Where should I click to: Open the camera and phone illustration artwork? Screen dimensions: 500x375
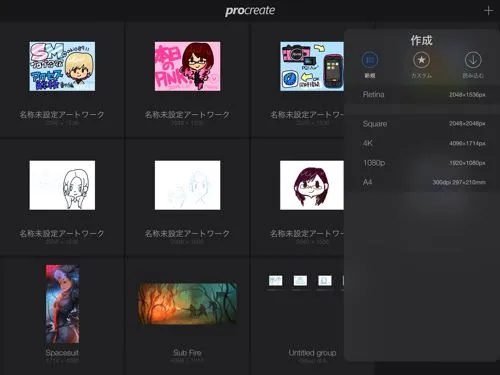click(312, 66)
